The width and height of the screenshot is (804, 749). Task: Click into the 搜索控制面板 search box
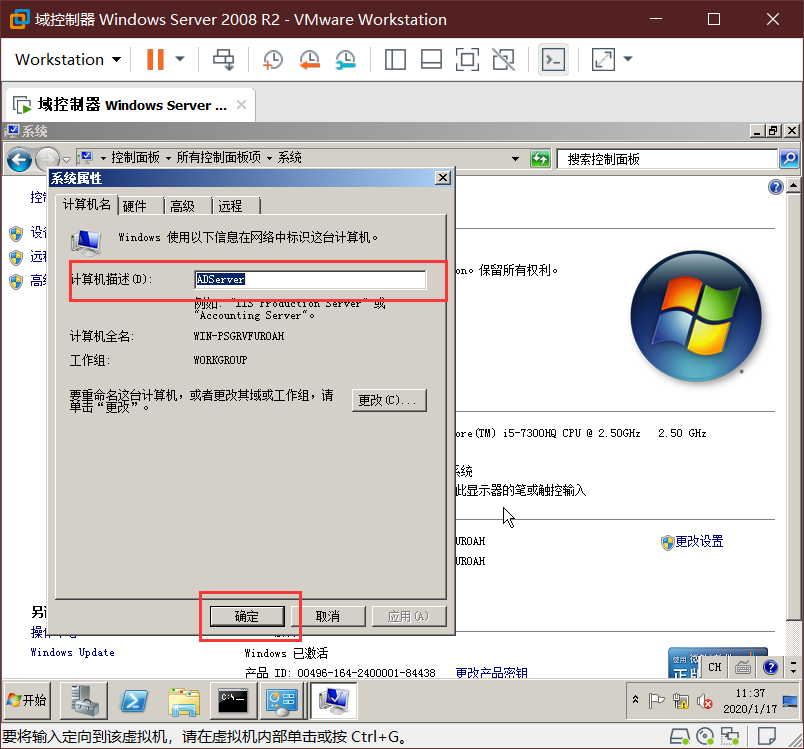[667, 159]
